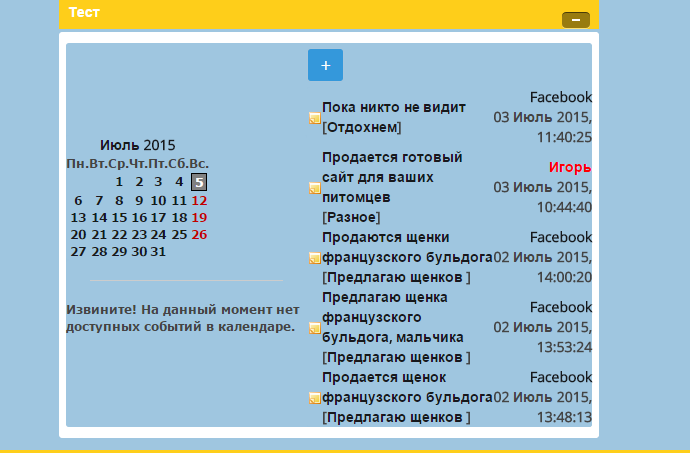Select day 27 in the calendar

click(x=78, y=251)
